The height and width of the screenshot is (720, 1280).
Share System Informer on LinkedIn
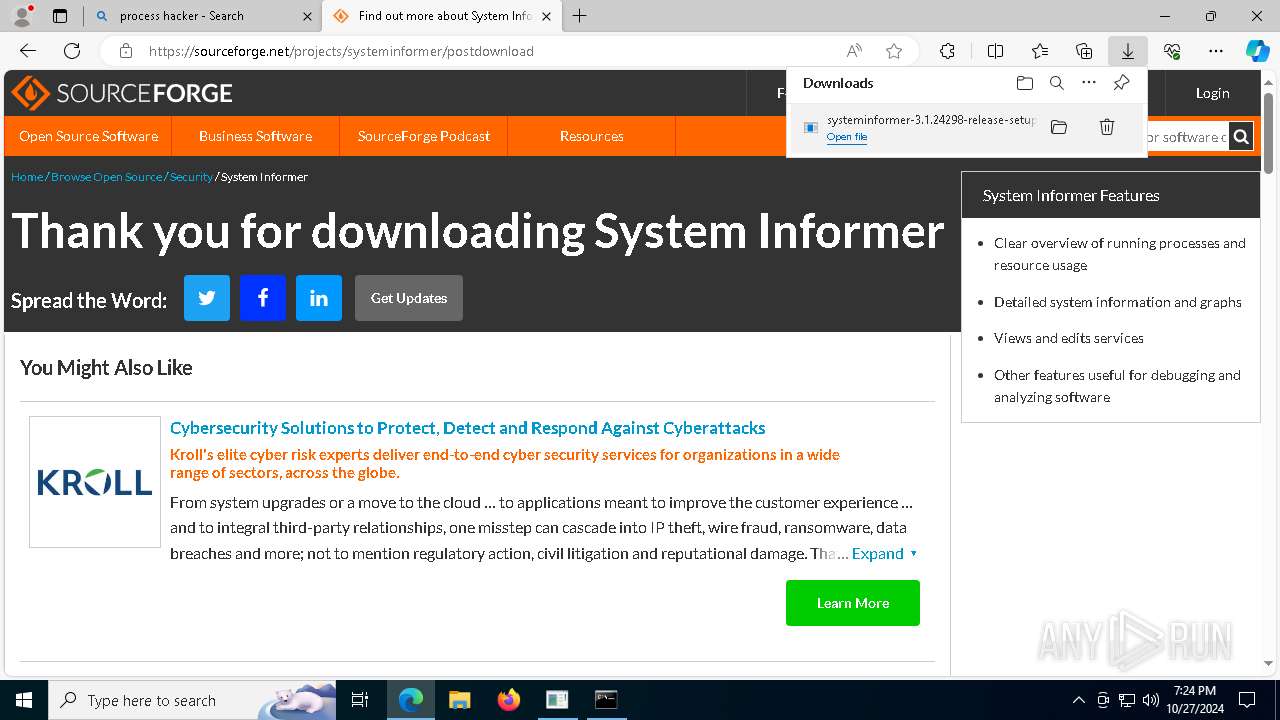pyautogui.click(x=319, y=298)
